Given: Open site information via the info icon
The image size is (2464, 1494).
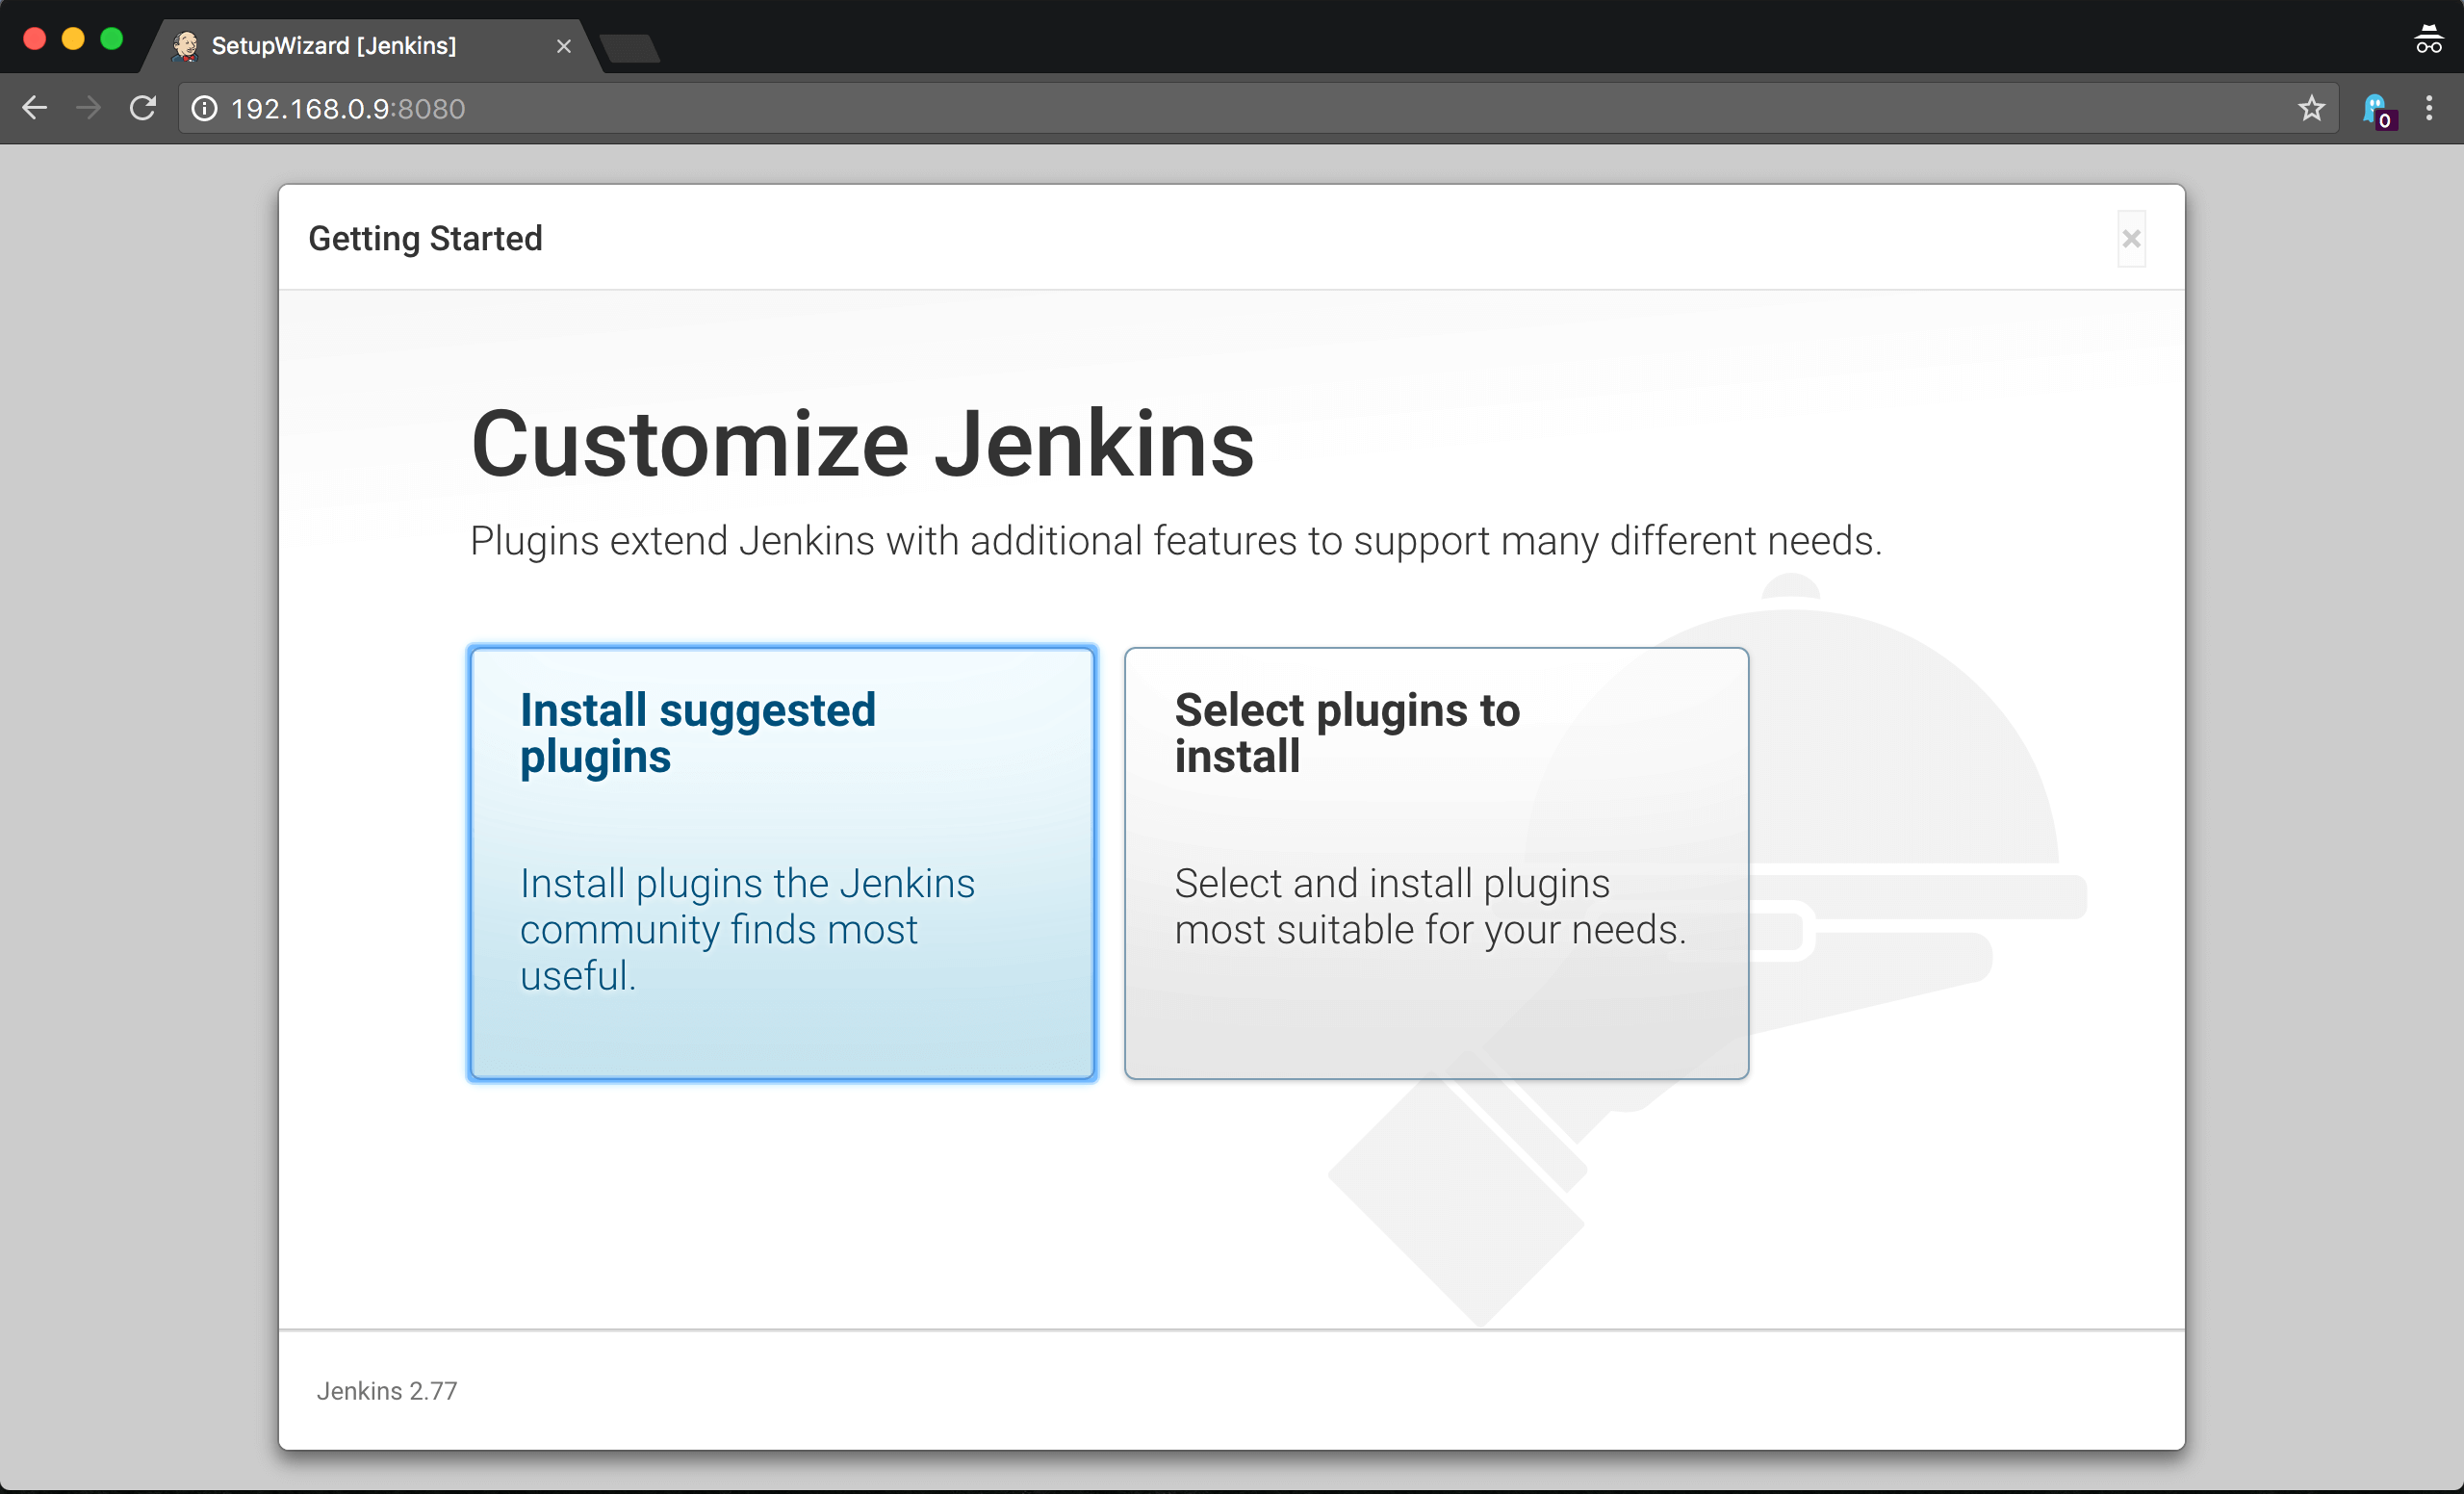Looking at the screenshot, I should click(x=204, y=109).
